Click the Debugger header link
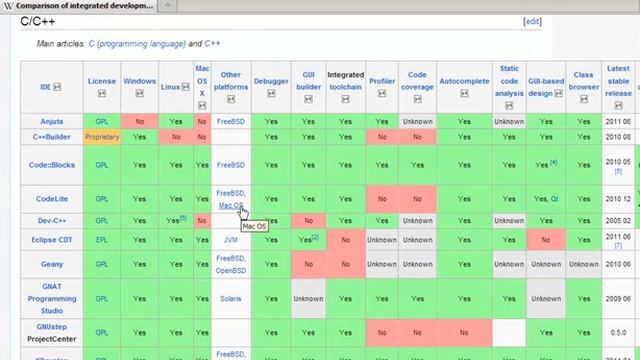 click(271, 81)
